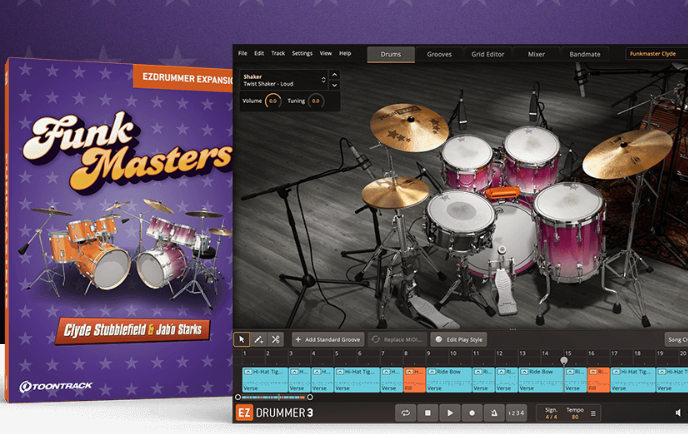Select the orange Fill block at bar 8
Screen dimensions: 688x434
(x=415, y=380)
